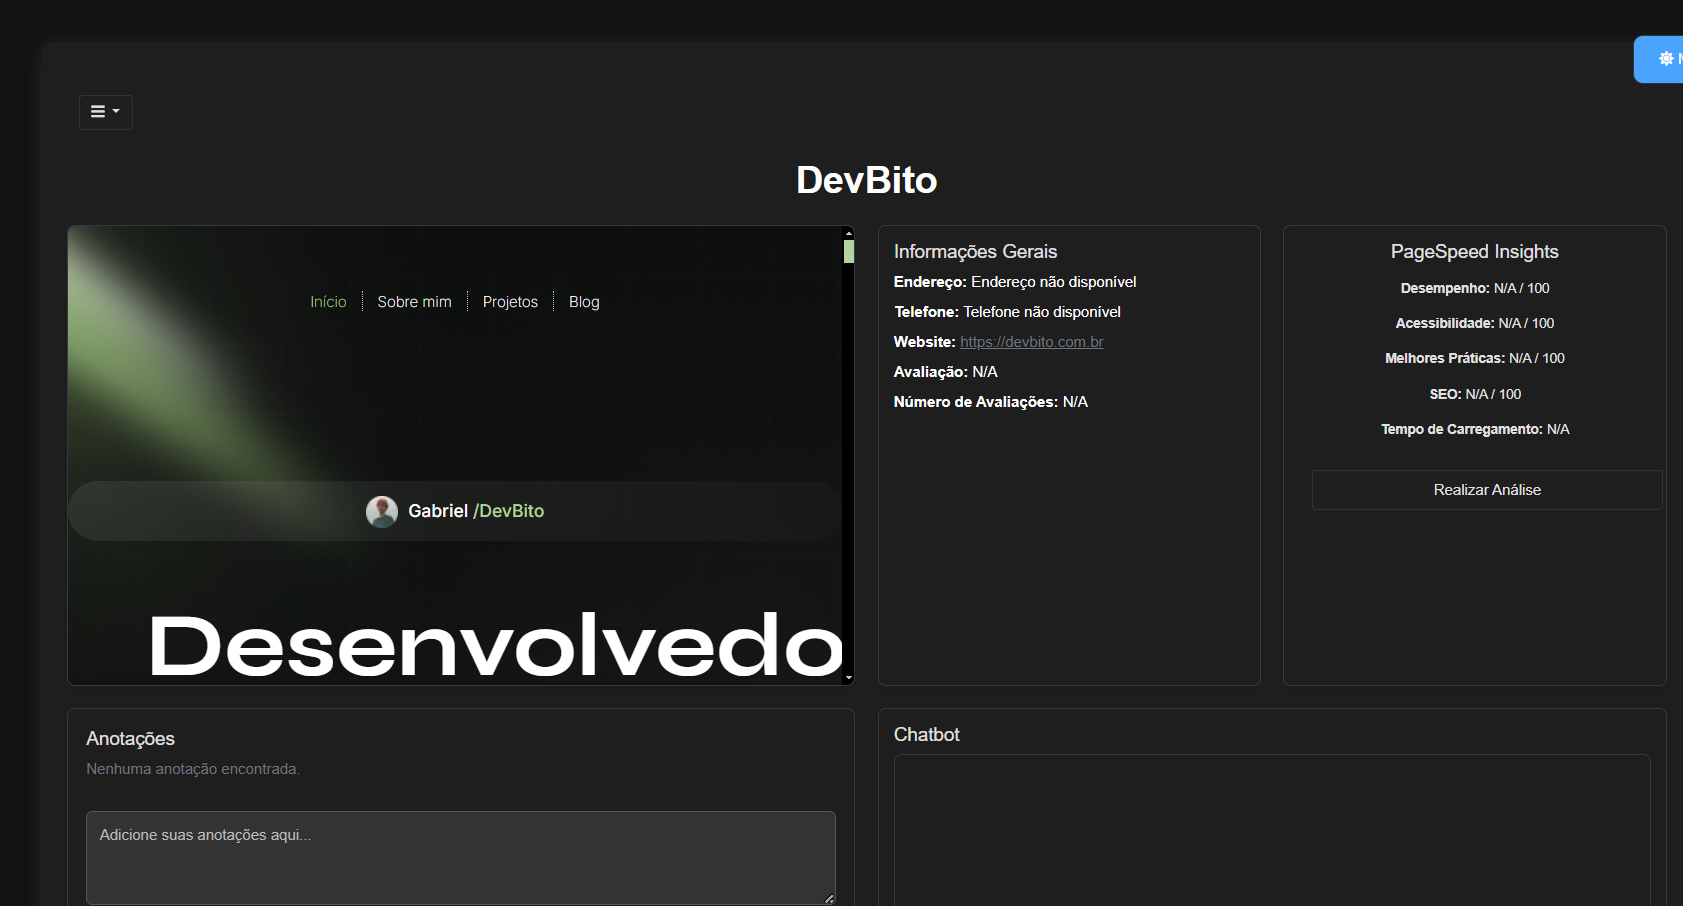The image size is (1683, 906).
Task: Open the Blog navigation item
Action: point(584,302)
